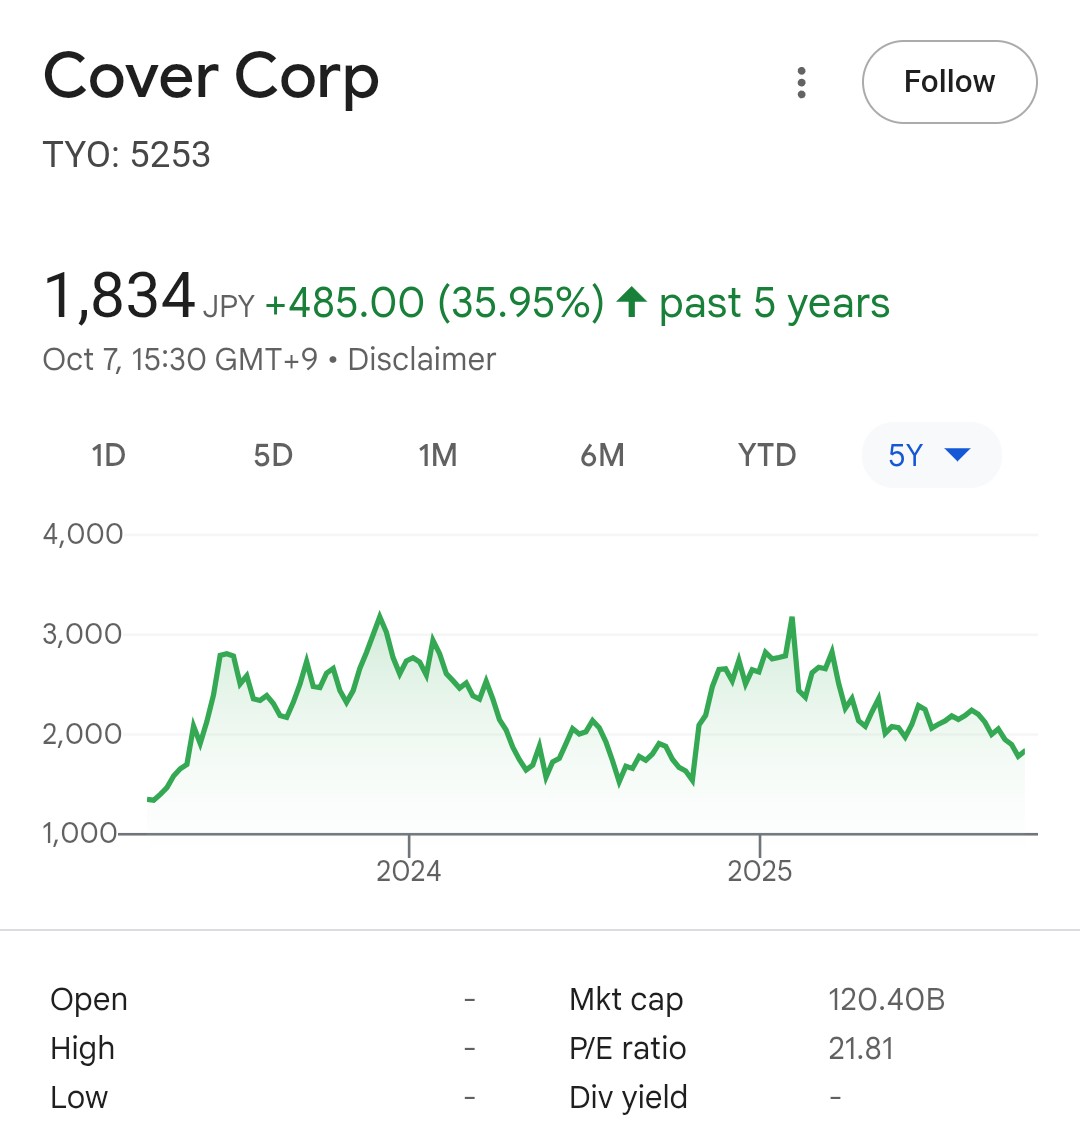This screenshot has height=1141, width=1080.
Task: Select the 5D chart range
Action: [272, 456]
